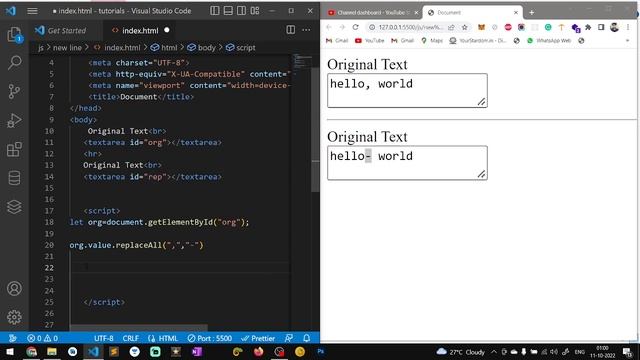The width and height of the screenshot is (640, 360).
Task: Bookmark this page with star icon
Action: click(x=464, y=27)
